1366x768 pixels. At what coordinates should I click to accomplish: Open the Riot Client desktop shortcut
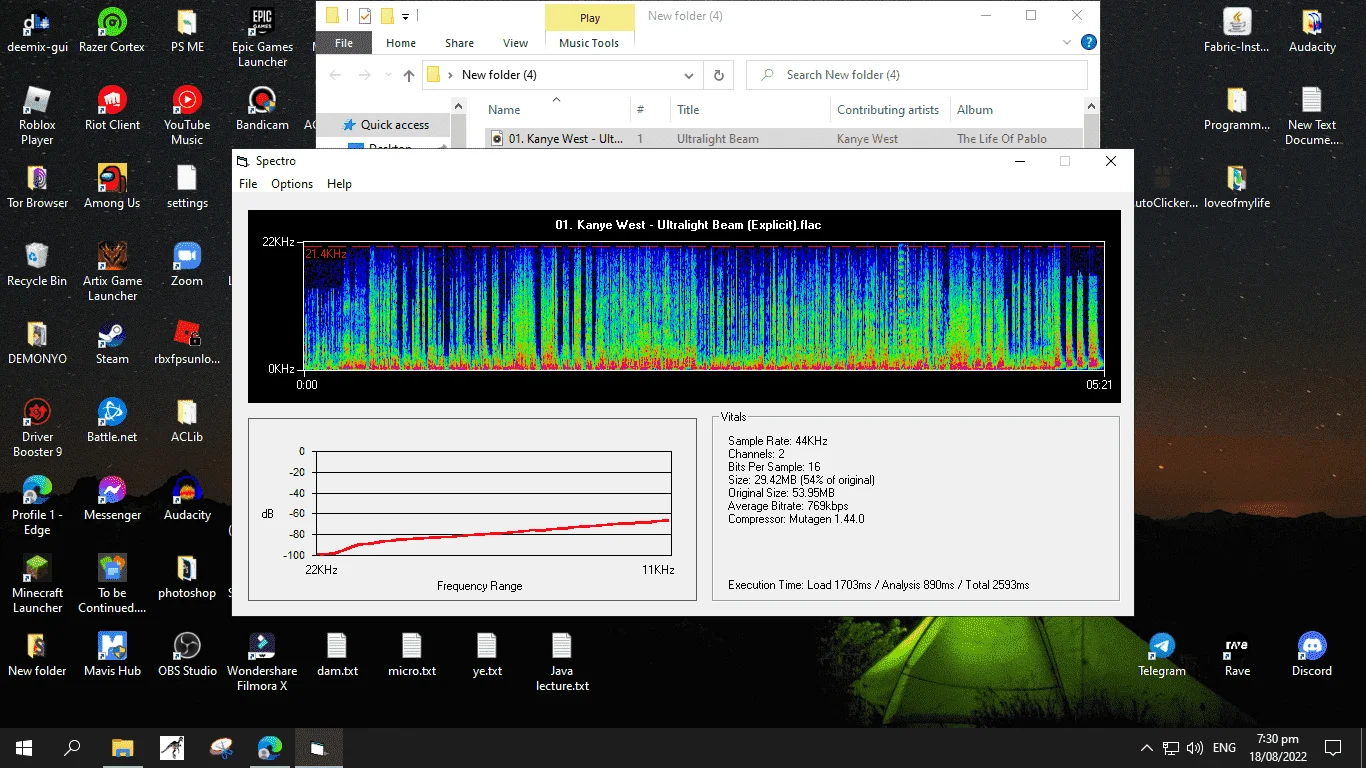pyautogui.click(x=112, y=108)
